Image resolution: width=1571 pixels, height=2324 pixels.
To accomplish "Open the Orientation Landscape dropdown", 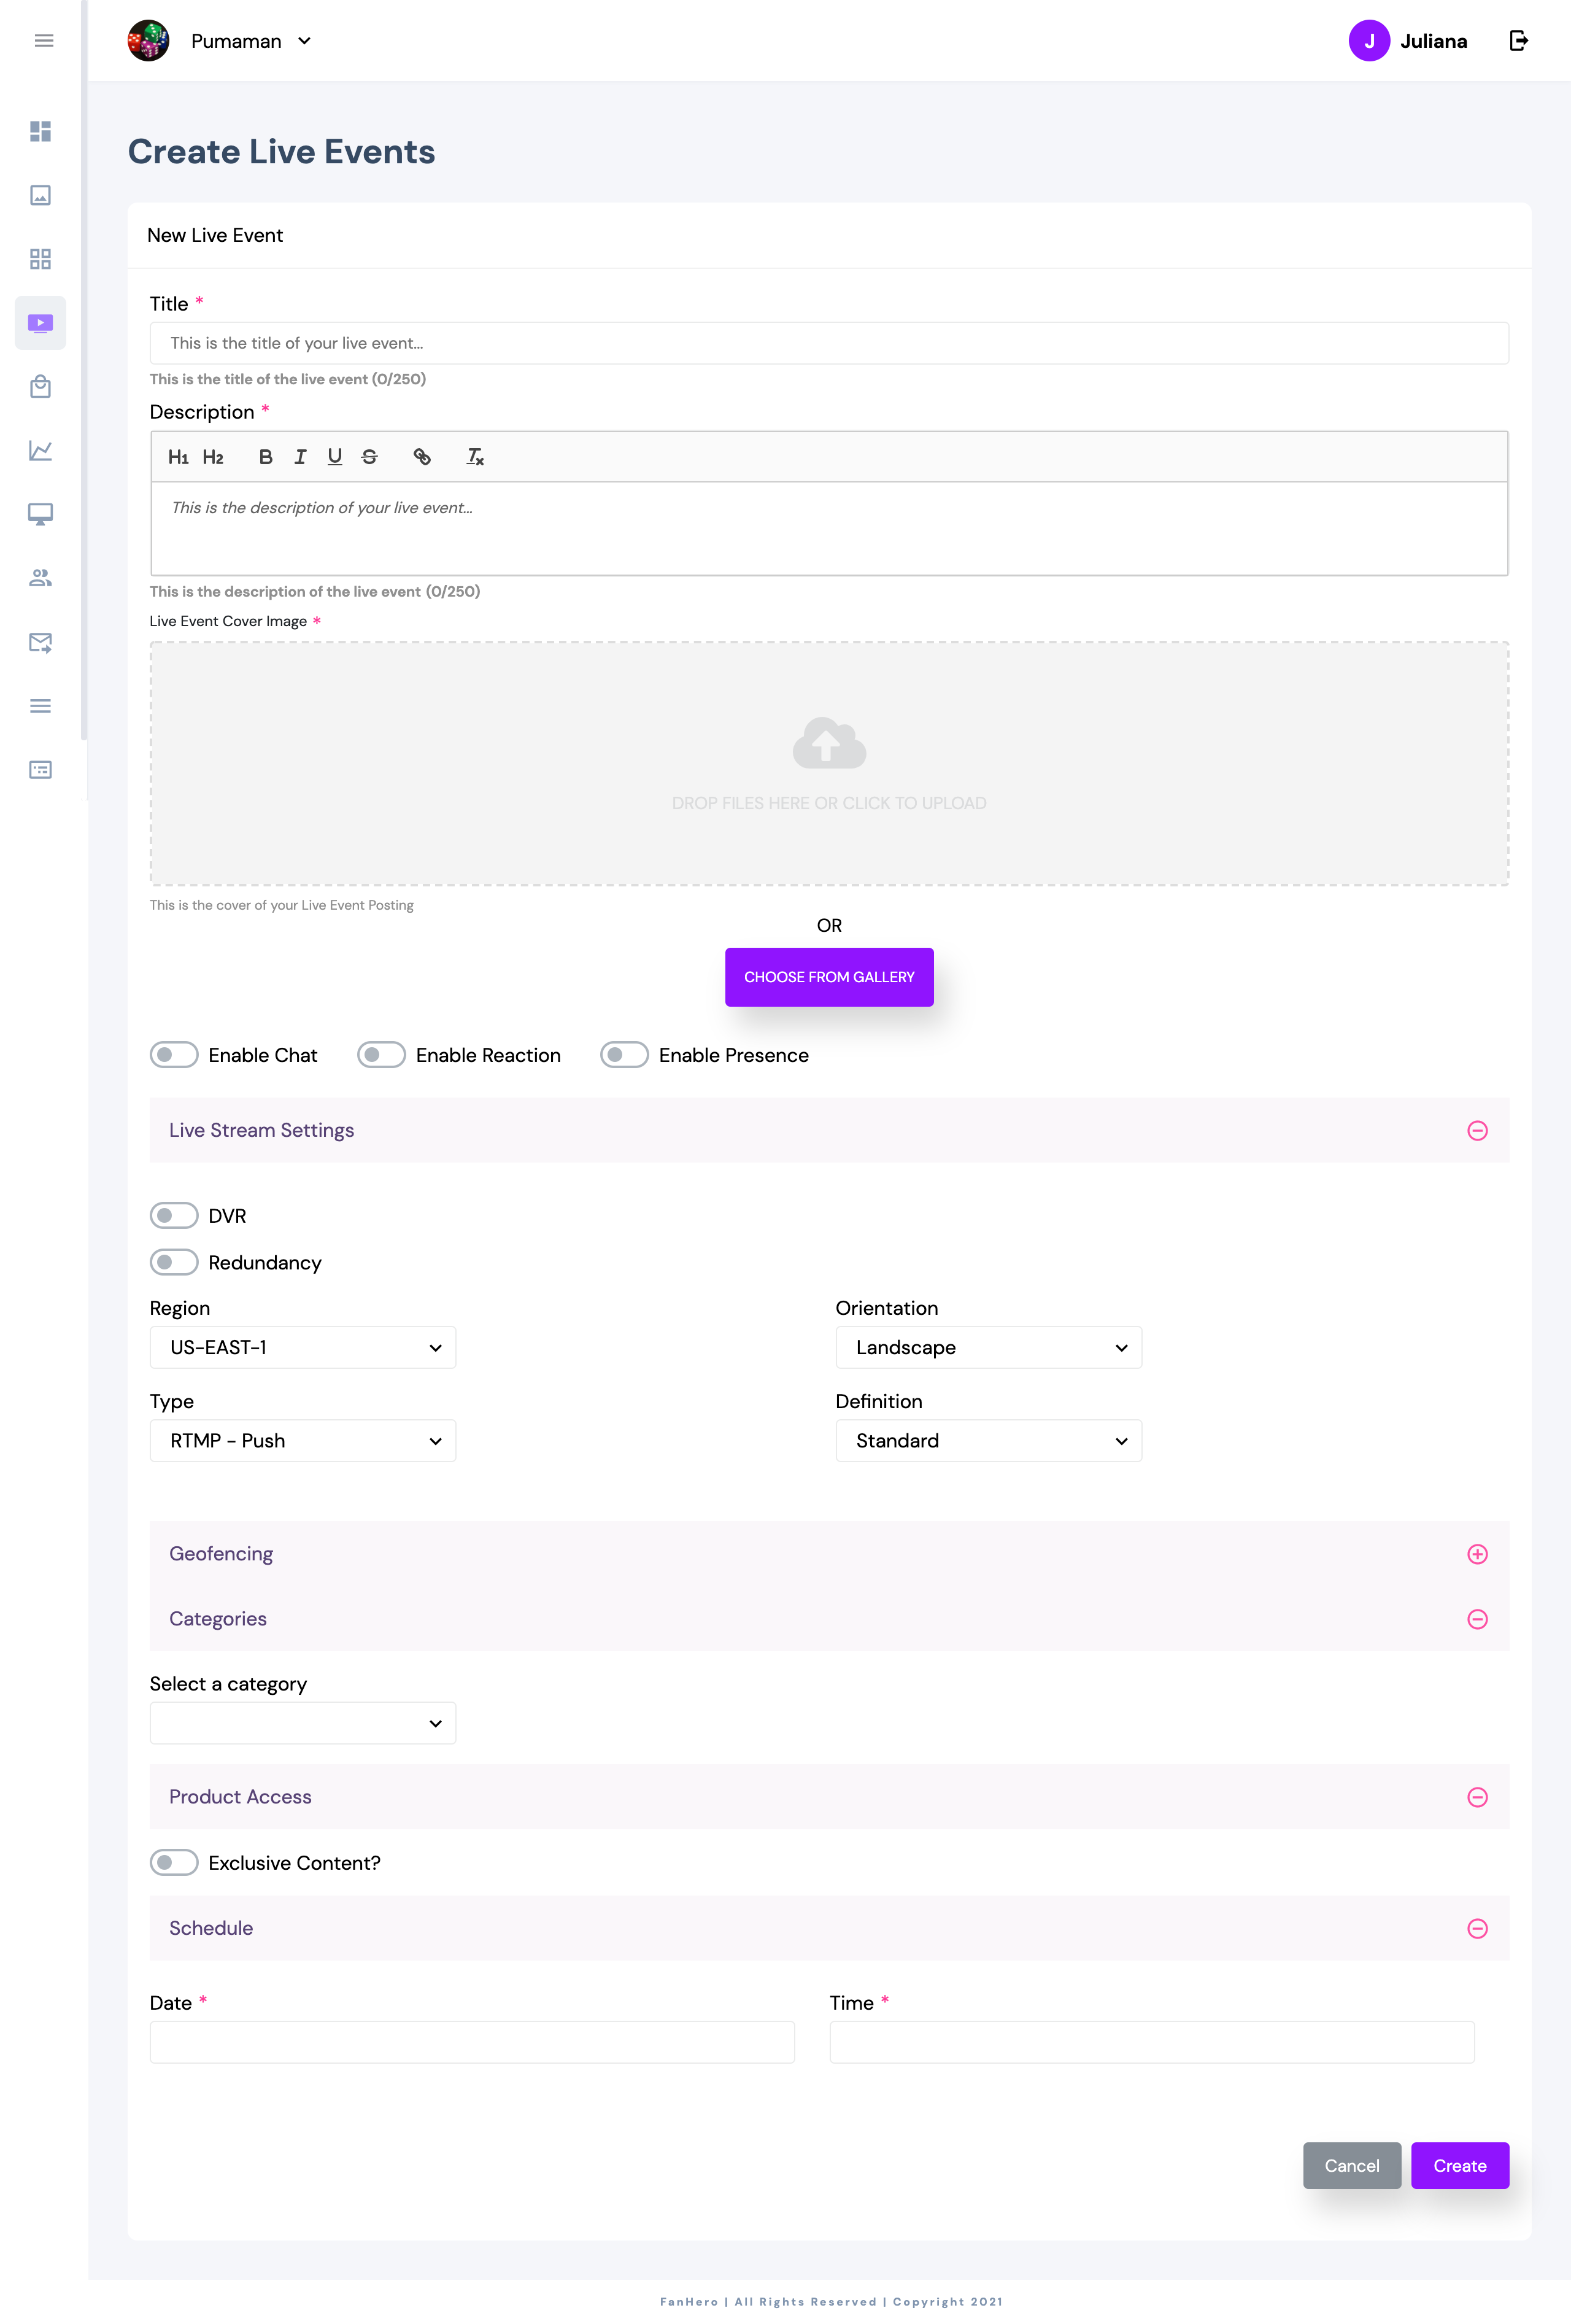I will pos(988,1348).
